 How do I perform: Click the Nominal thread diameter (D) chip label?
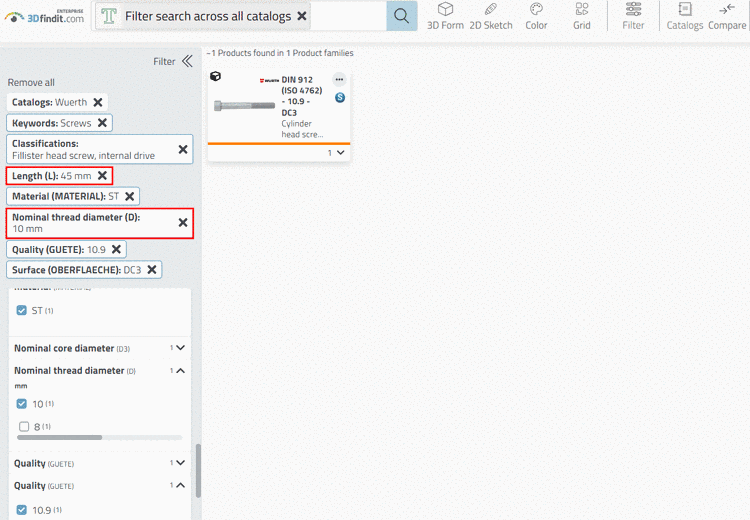pos(76,223)
